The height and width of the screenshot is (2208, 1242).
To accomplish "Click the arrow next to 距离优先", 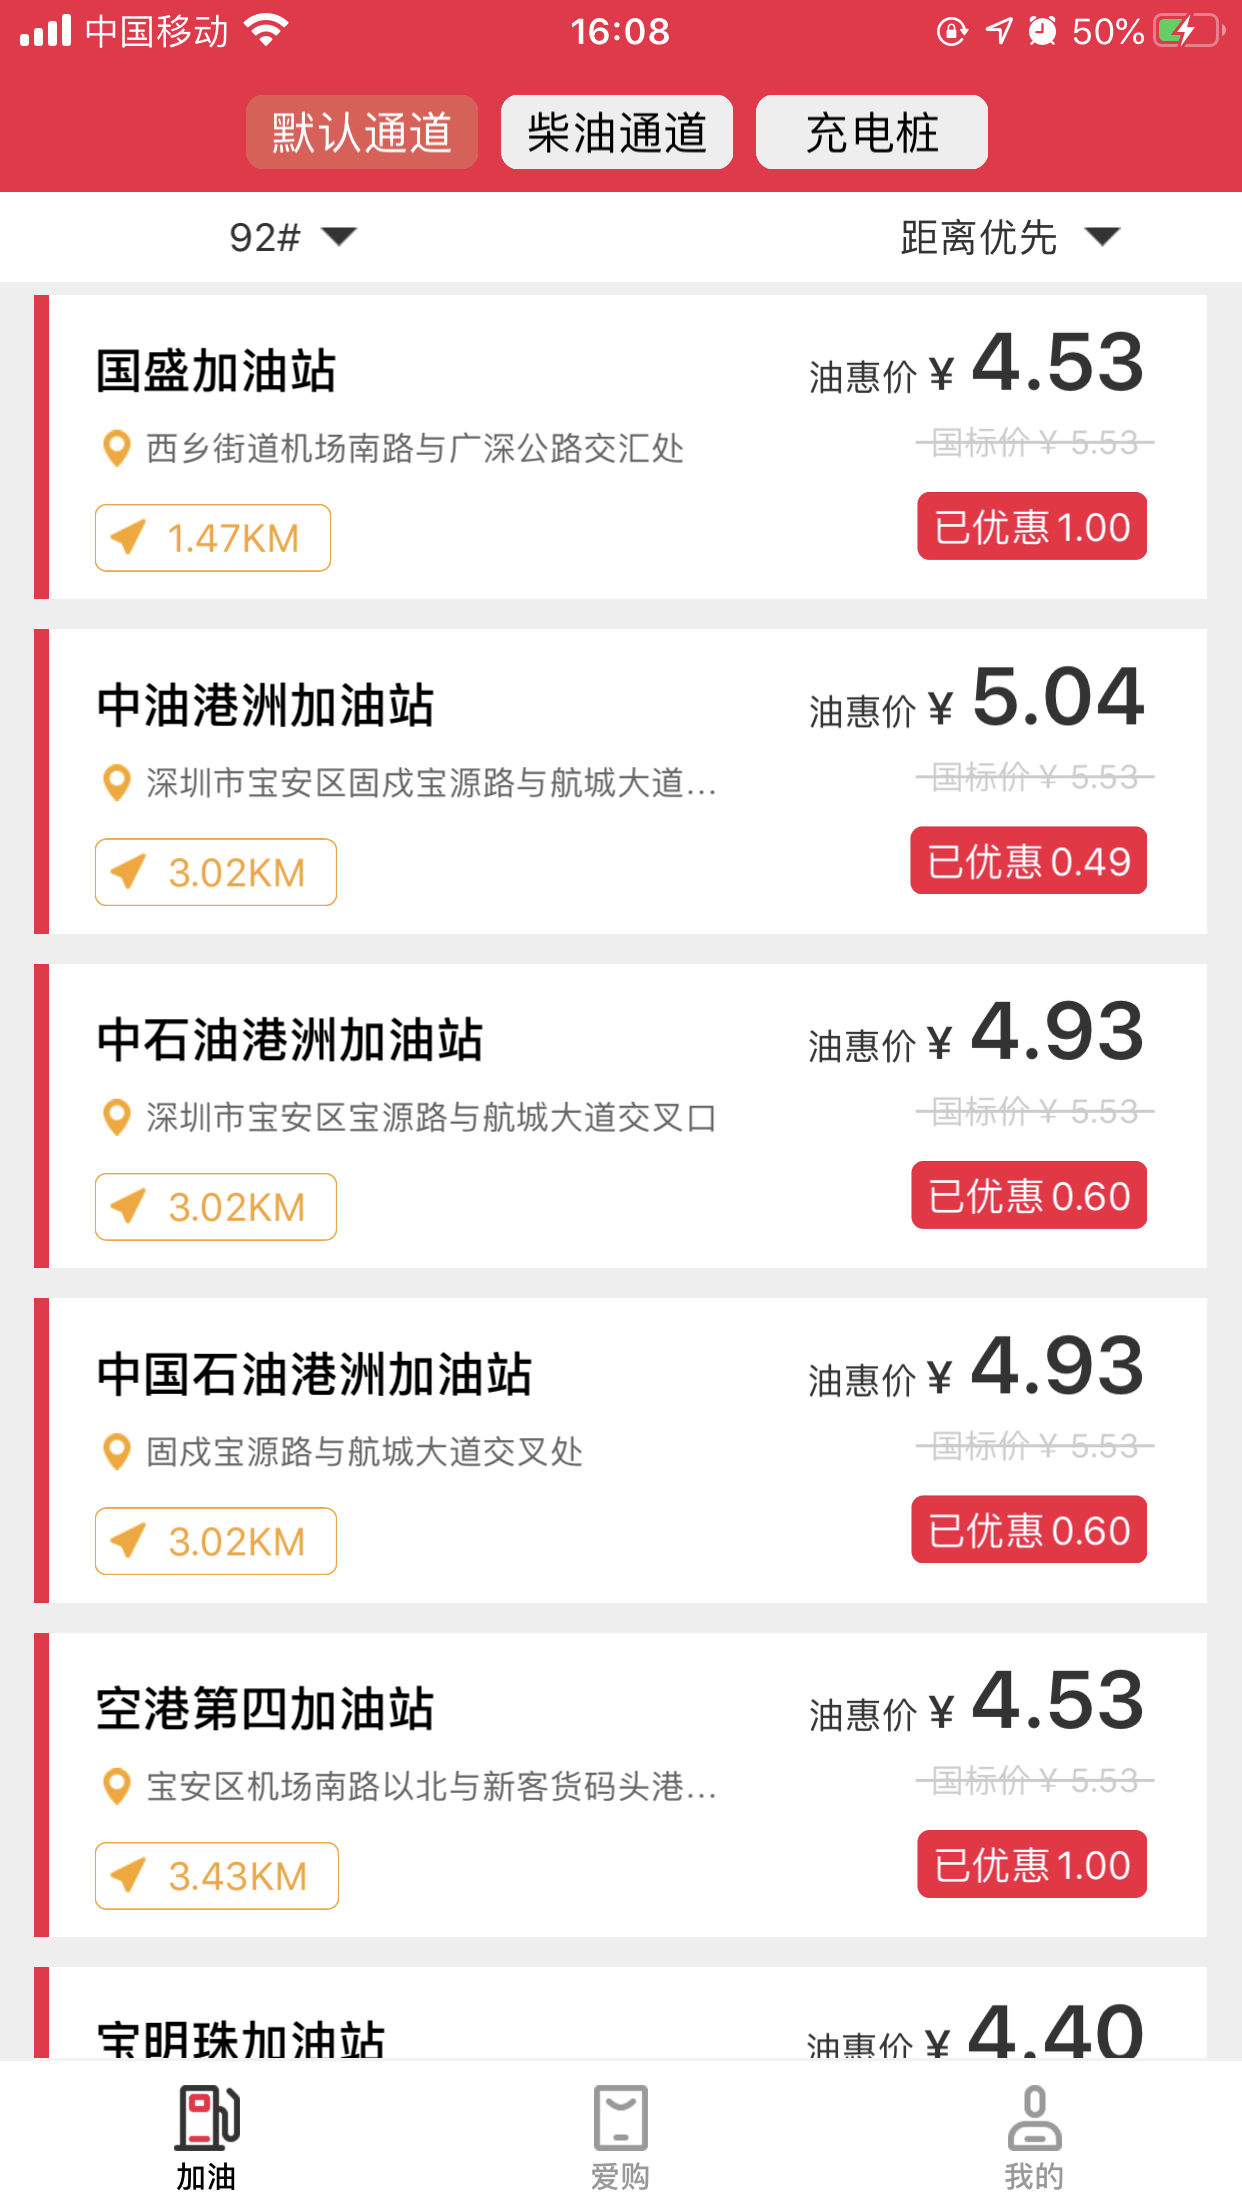I will click(1102, 237).
